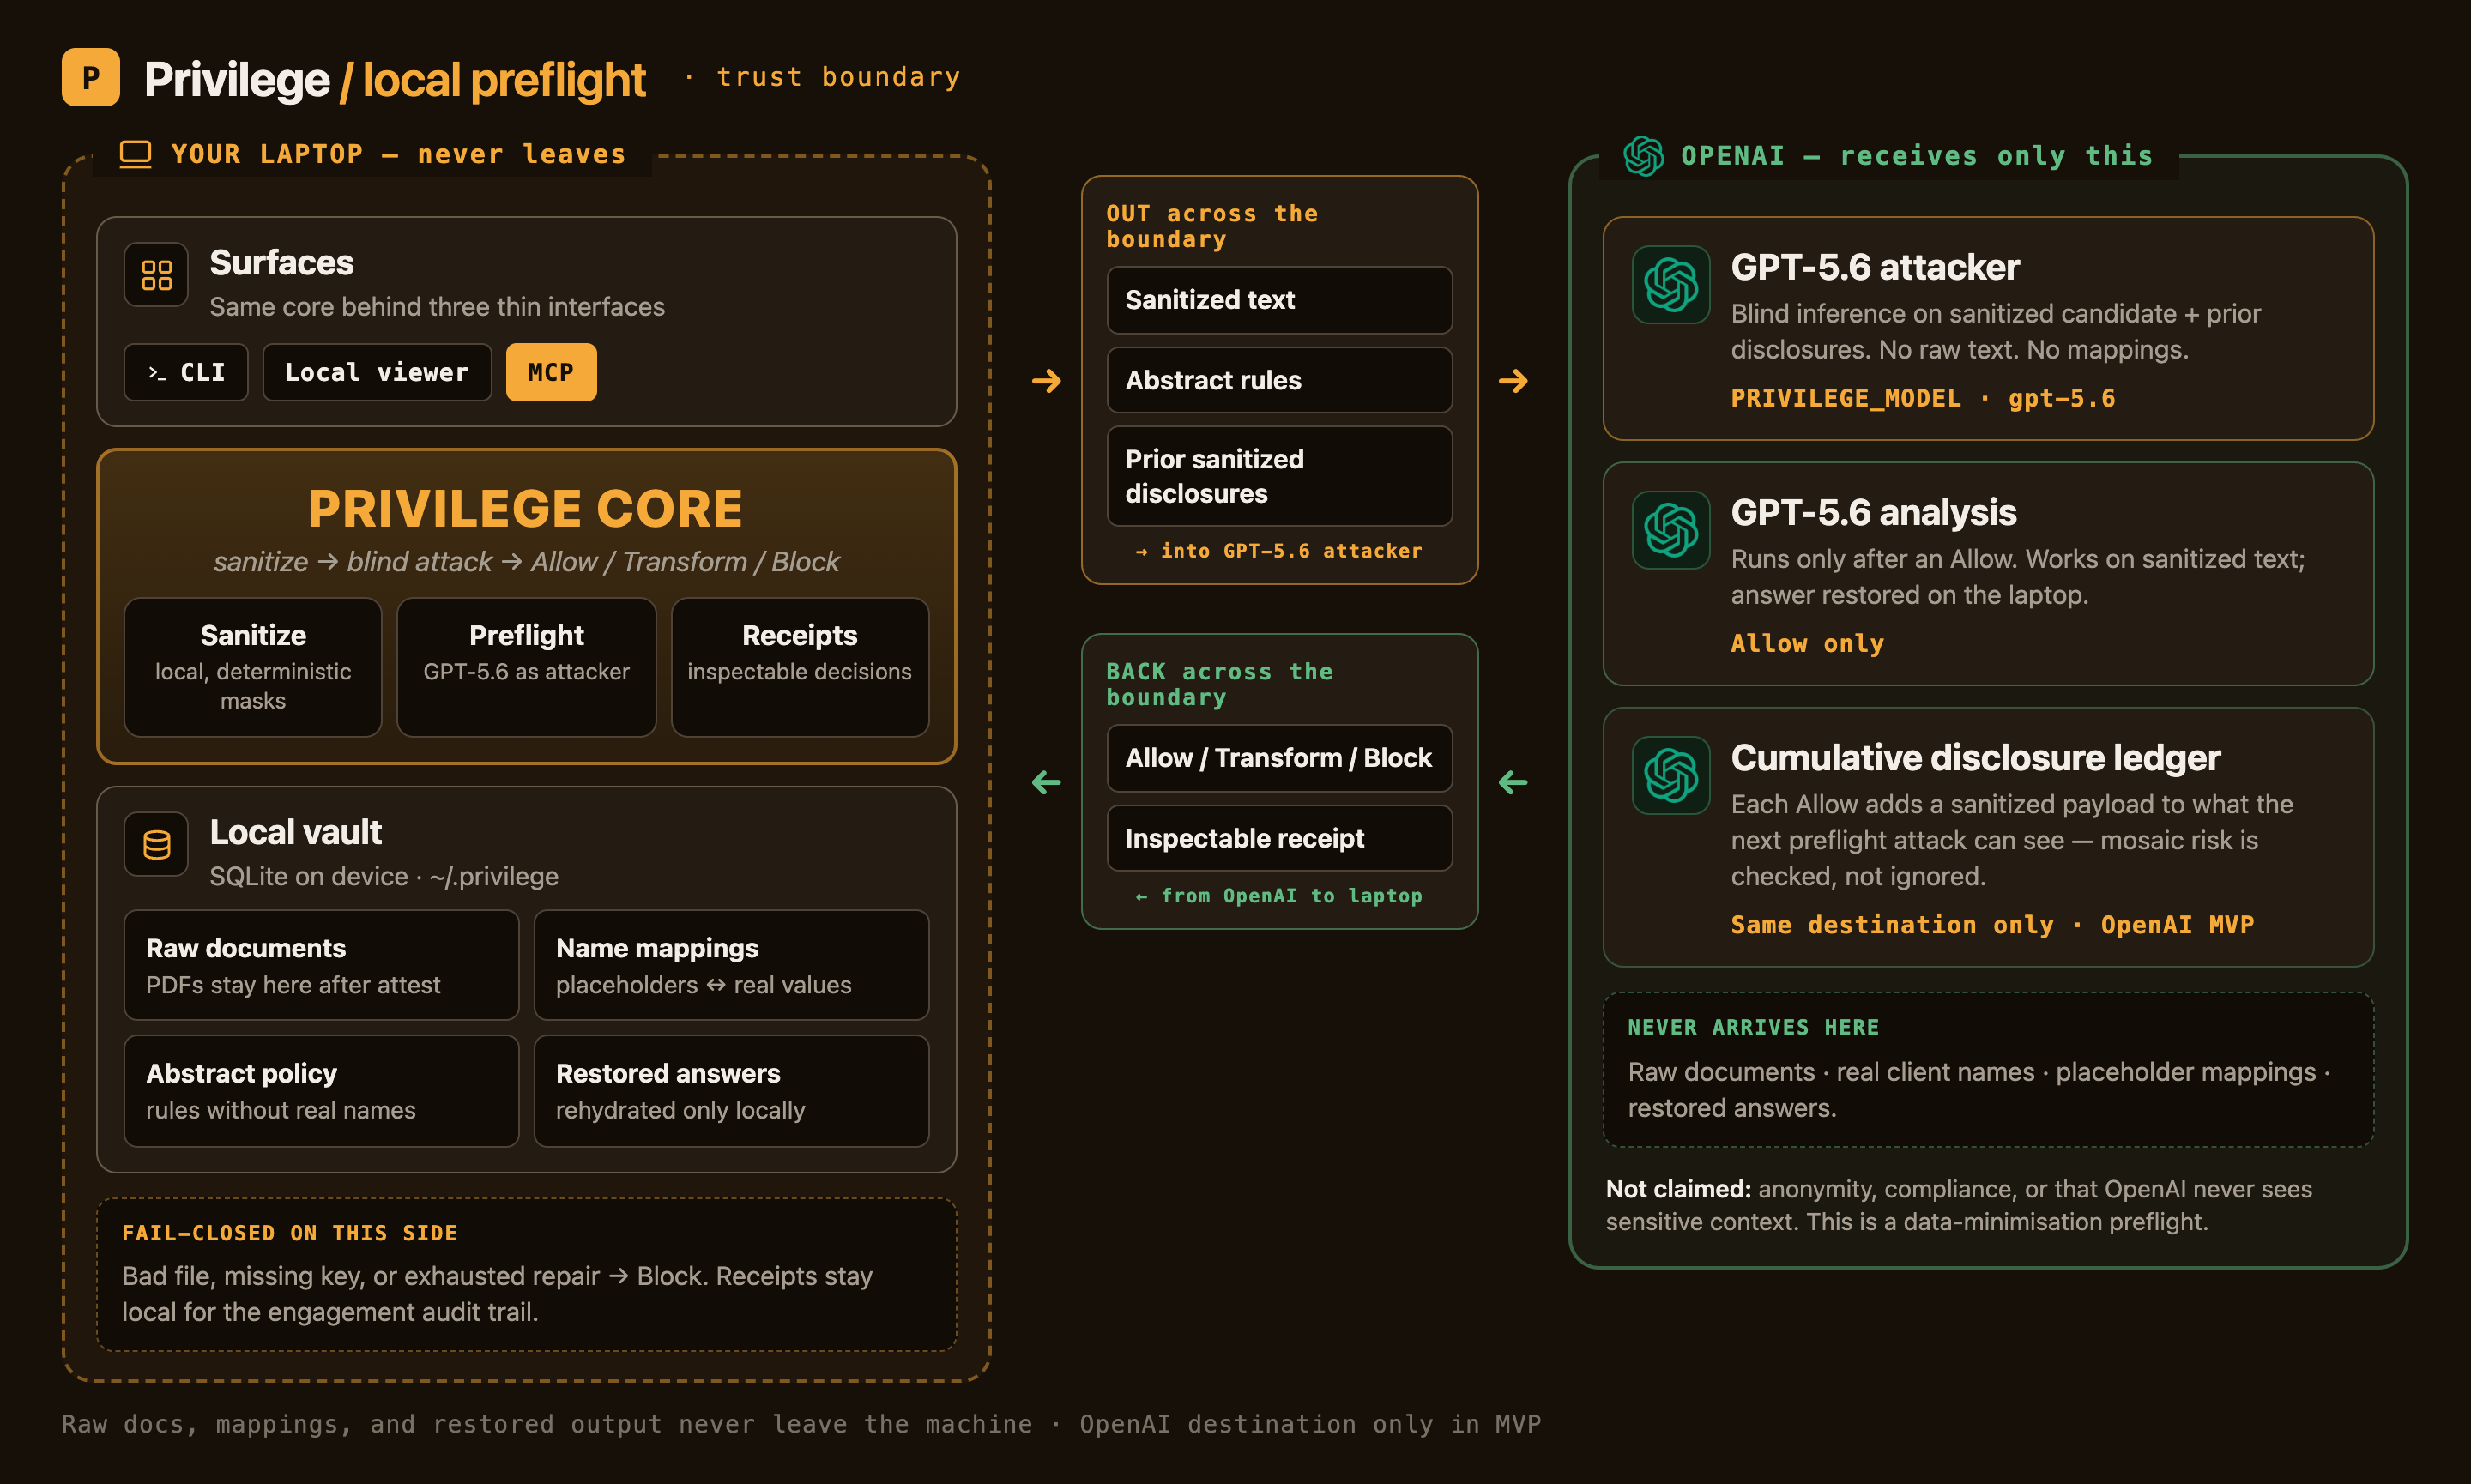This screenshot has height=1484, width=2471.
Task: Click the GPT-5.6 analysis heading
Action: pyautogui.click(x=1873, y=512)
